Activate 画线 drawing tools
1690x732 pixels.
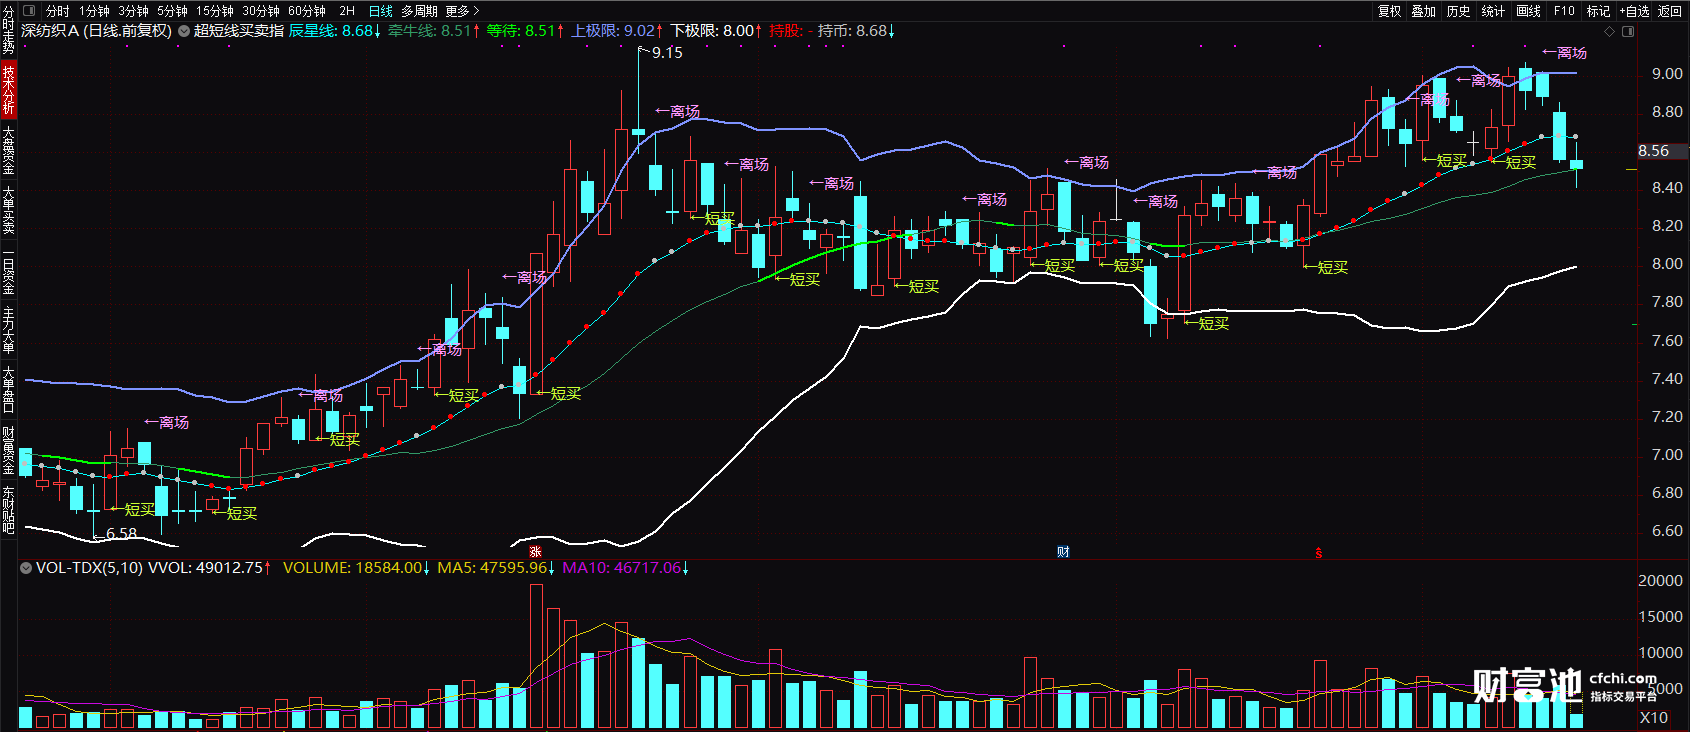click(1528, 11)
